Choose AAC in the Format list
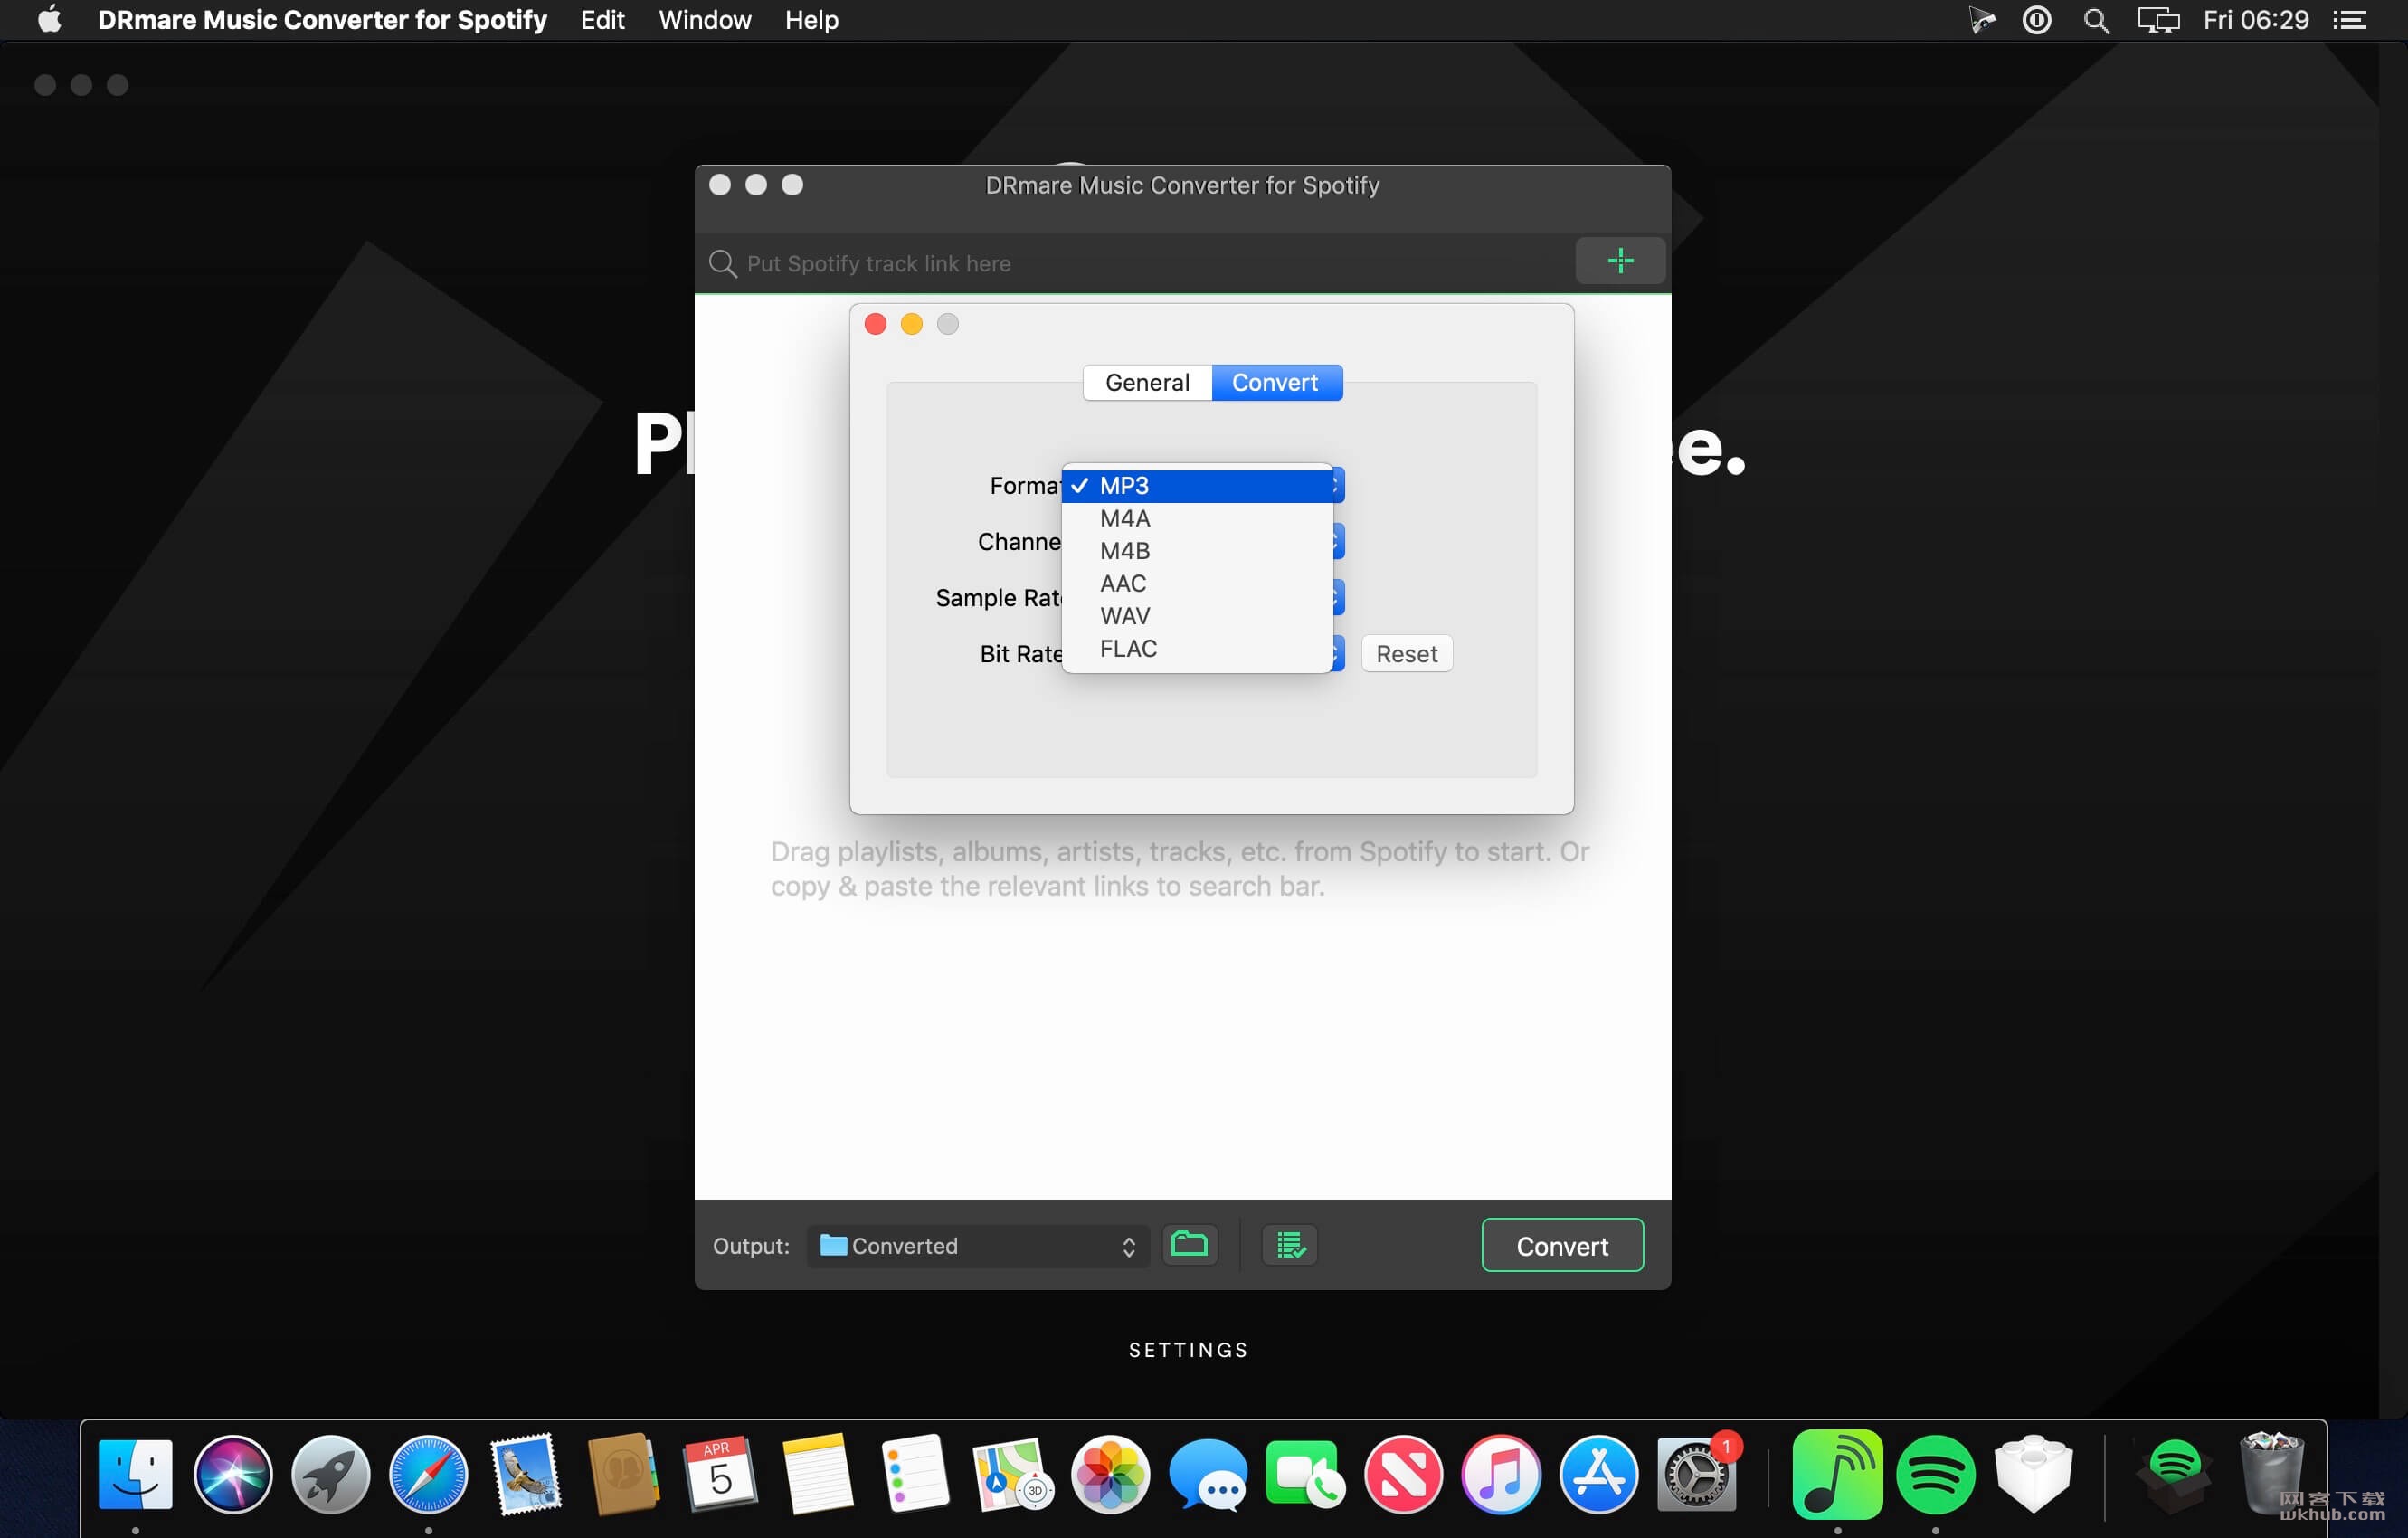2408x1538 pixels. tap(1197, 584)
